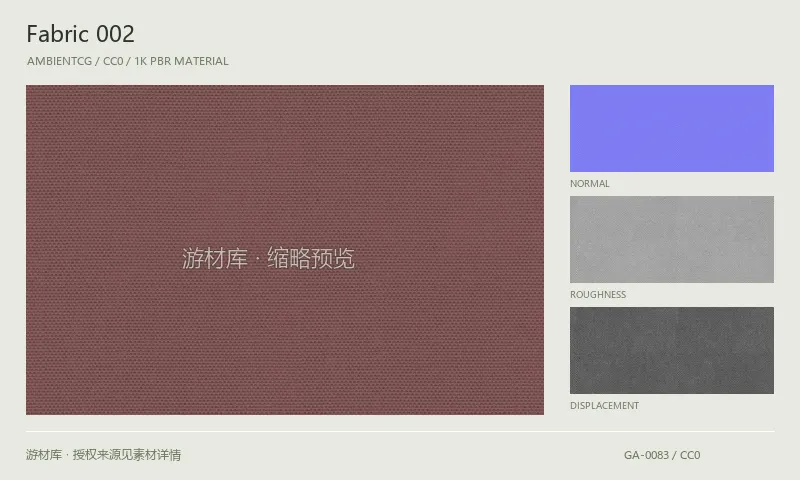This screenshot has height=480, width=800.
Task: Select the light gray ROUGHNESS map thumbnail
Action: click(671, 239)
